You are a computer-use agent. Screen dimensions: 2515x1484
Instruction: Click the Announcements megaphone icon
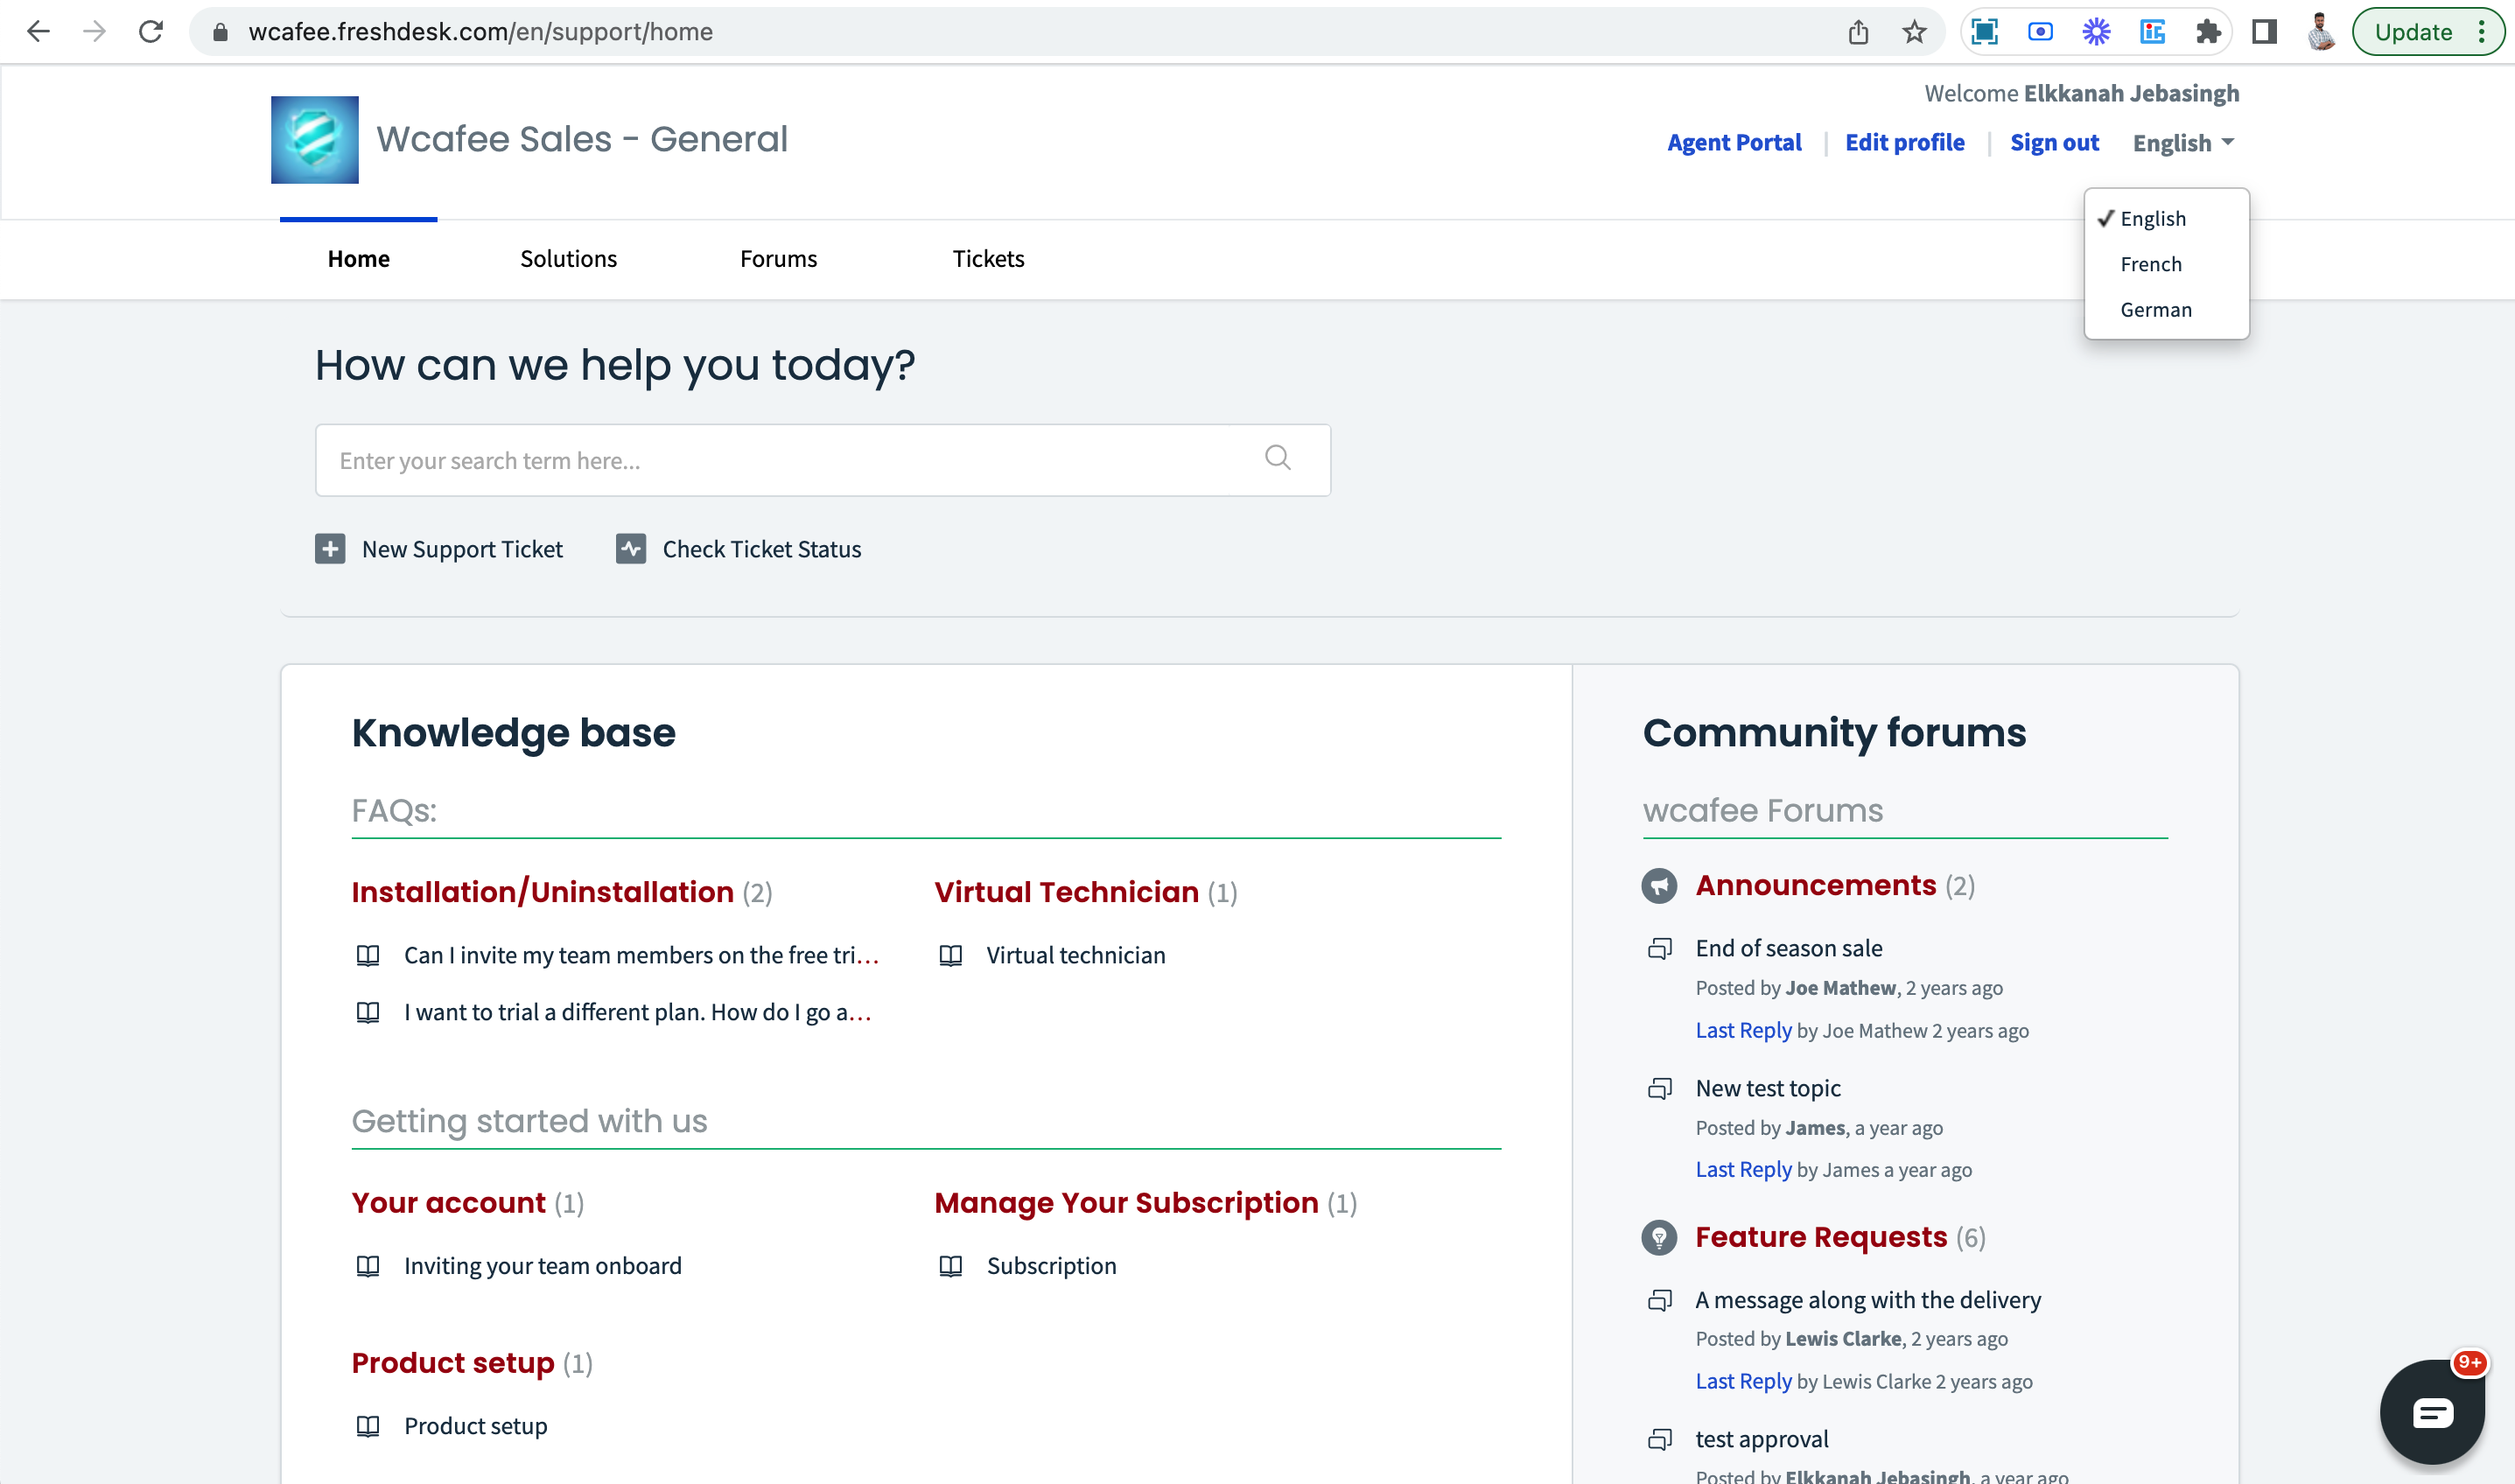click(x=1658, y=886)
